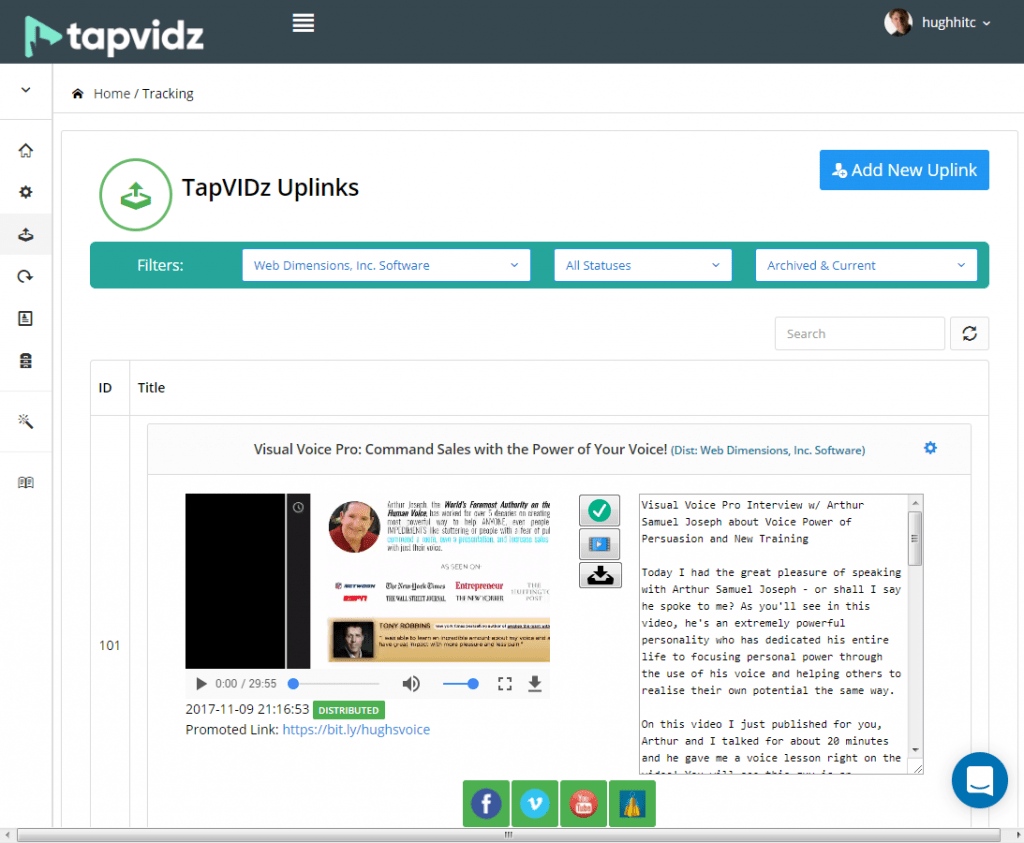Viewport: 1024px width, 843px height.
Task: Open the sidebar settings gear icon
Action: tap(25, 192)
